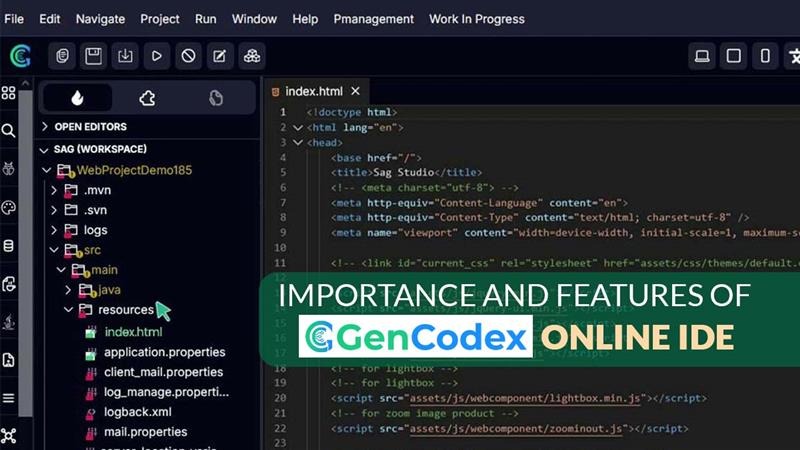Click the download/import arrow toolbar icon

pos(125,56)
